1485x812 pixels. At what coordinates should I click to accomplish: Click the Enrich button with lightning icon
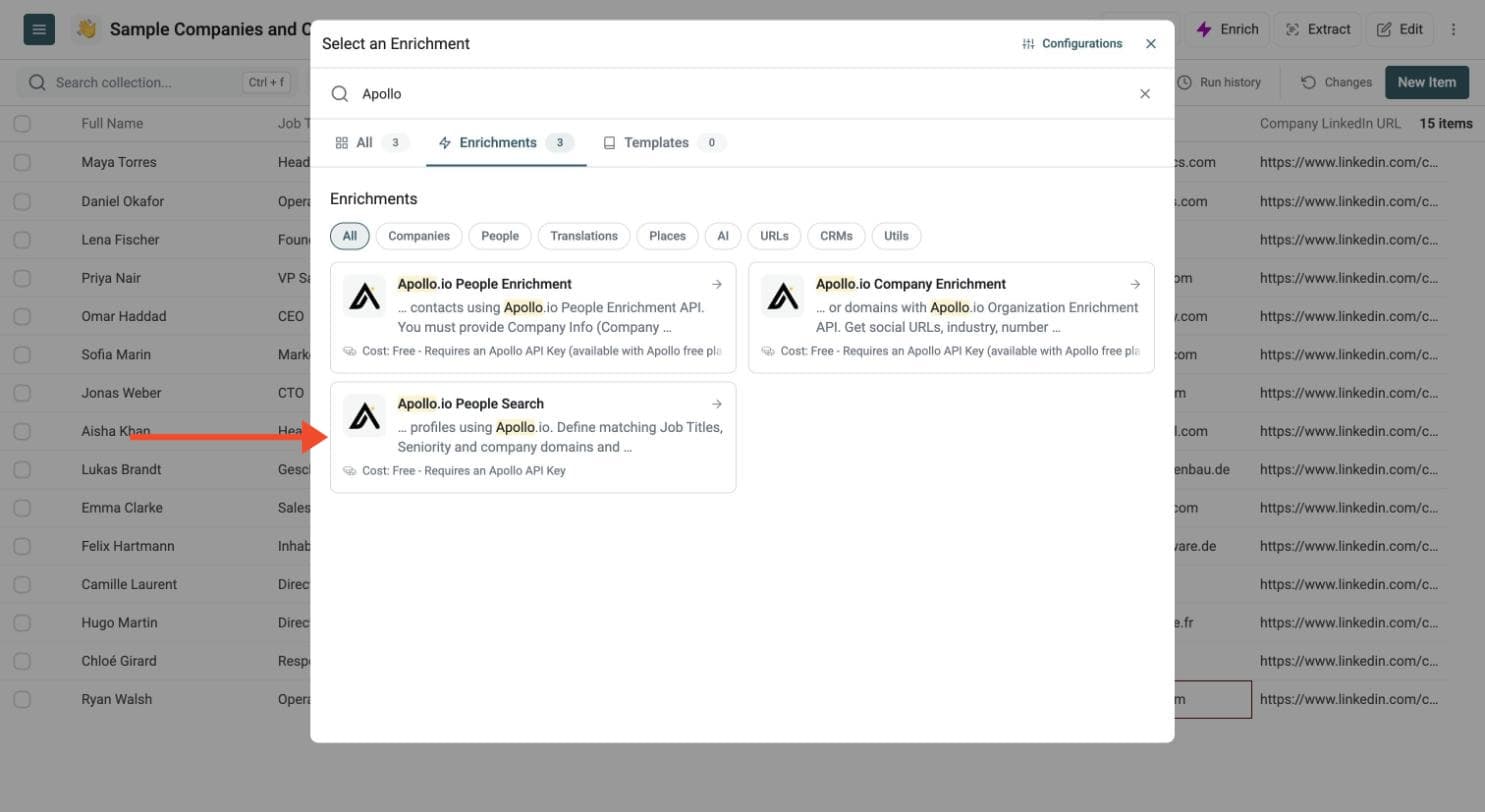coord(1229,29)
